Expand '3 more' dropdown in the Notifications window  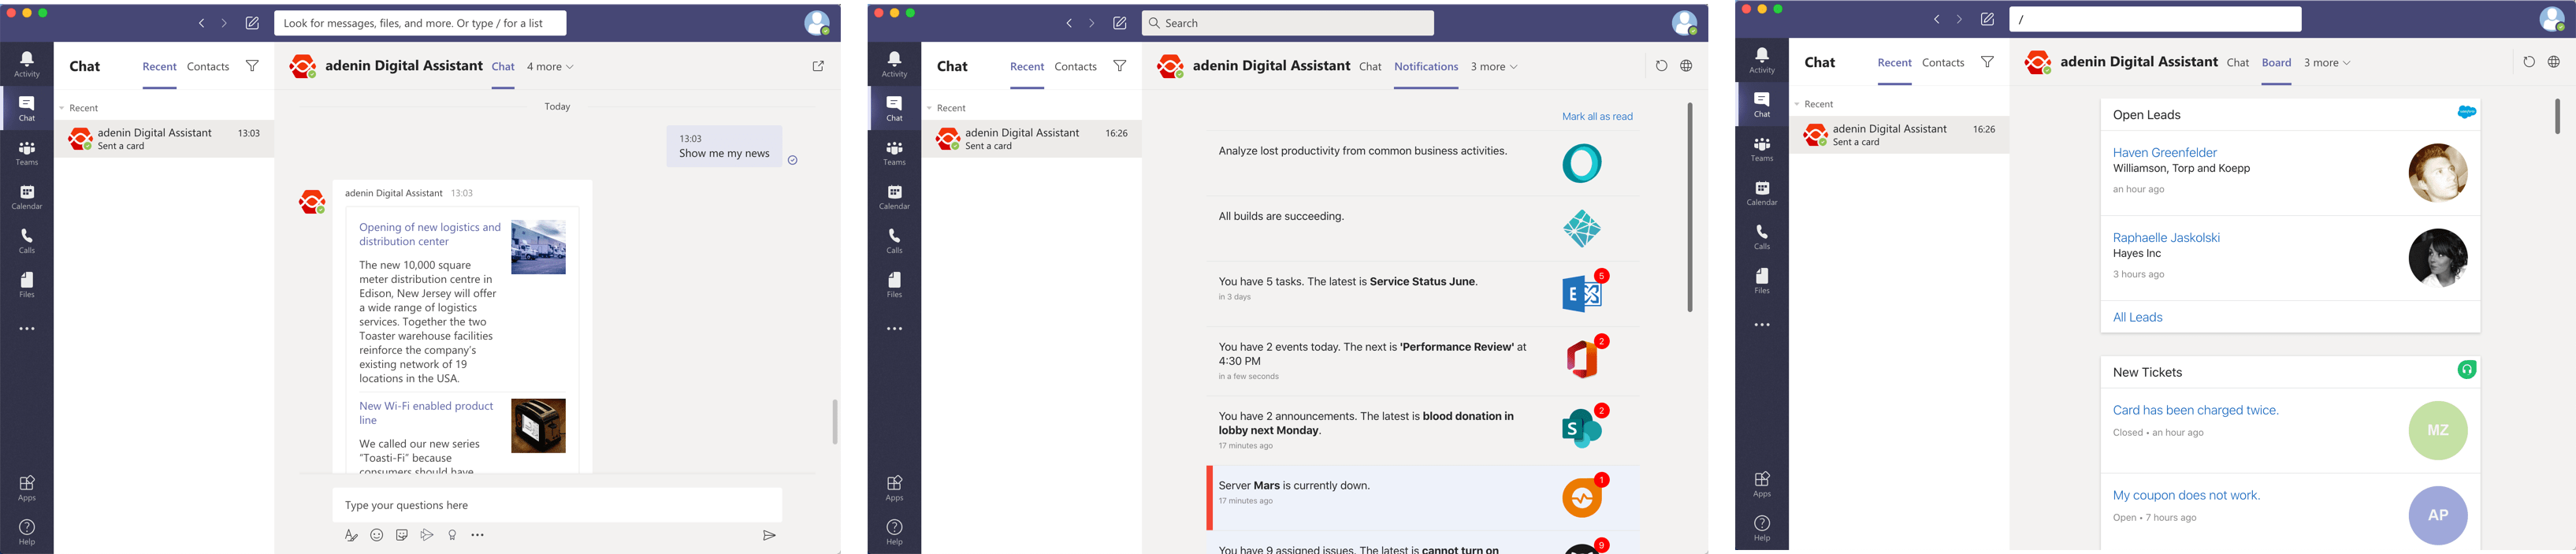1494,67
